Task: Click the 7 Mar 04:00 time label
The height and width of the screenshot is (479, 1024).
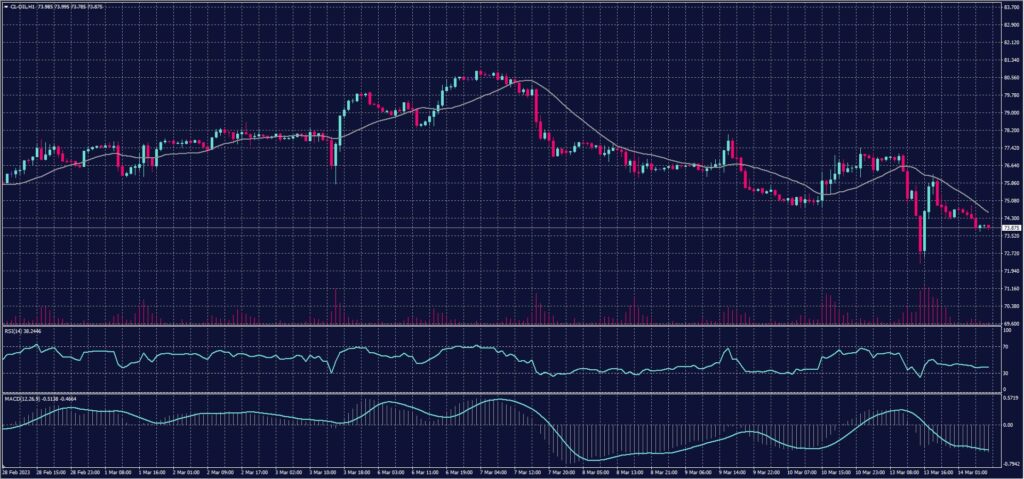Action: (496, 470)
